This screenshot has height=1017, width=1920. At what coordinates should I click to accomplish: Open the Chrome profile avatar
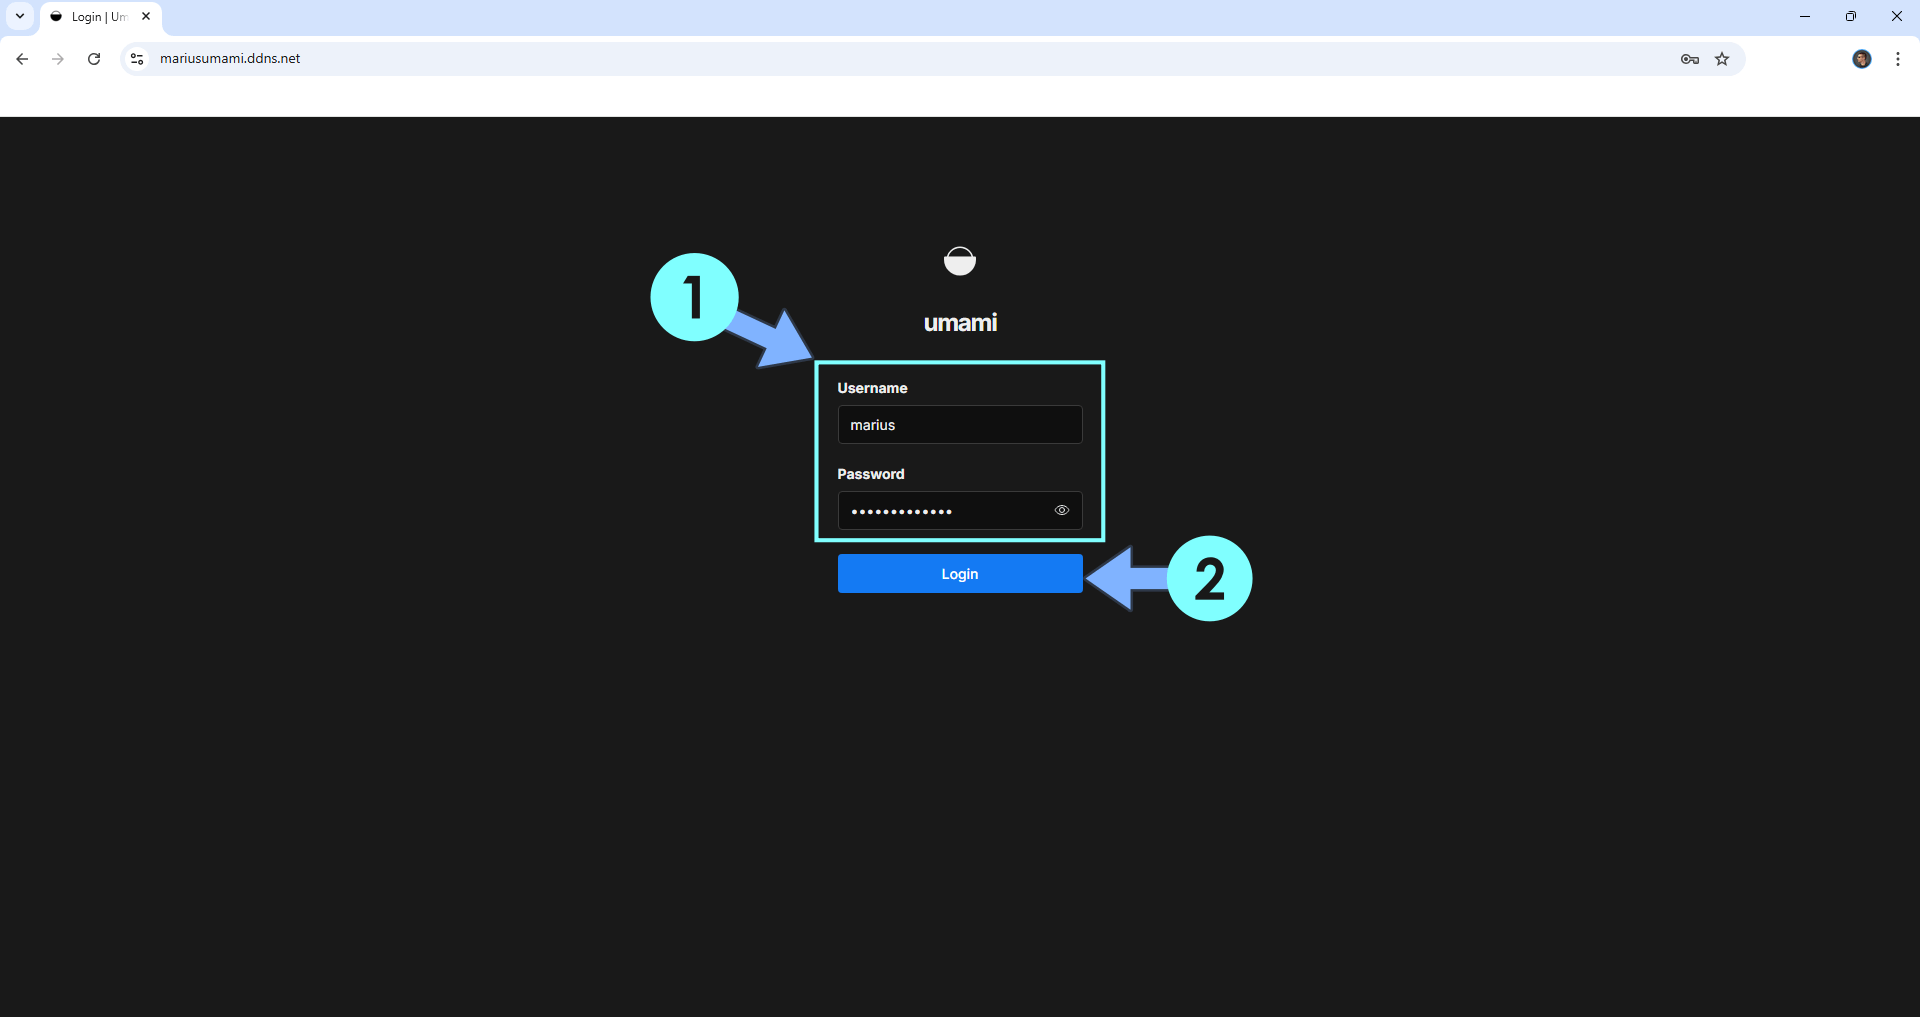pyautogui.click(x=1861, y=59)
